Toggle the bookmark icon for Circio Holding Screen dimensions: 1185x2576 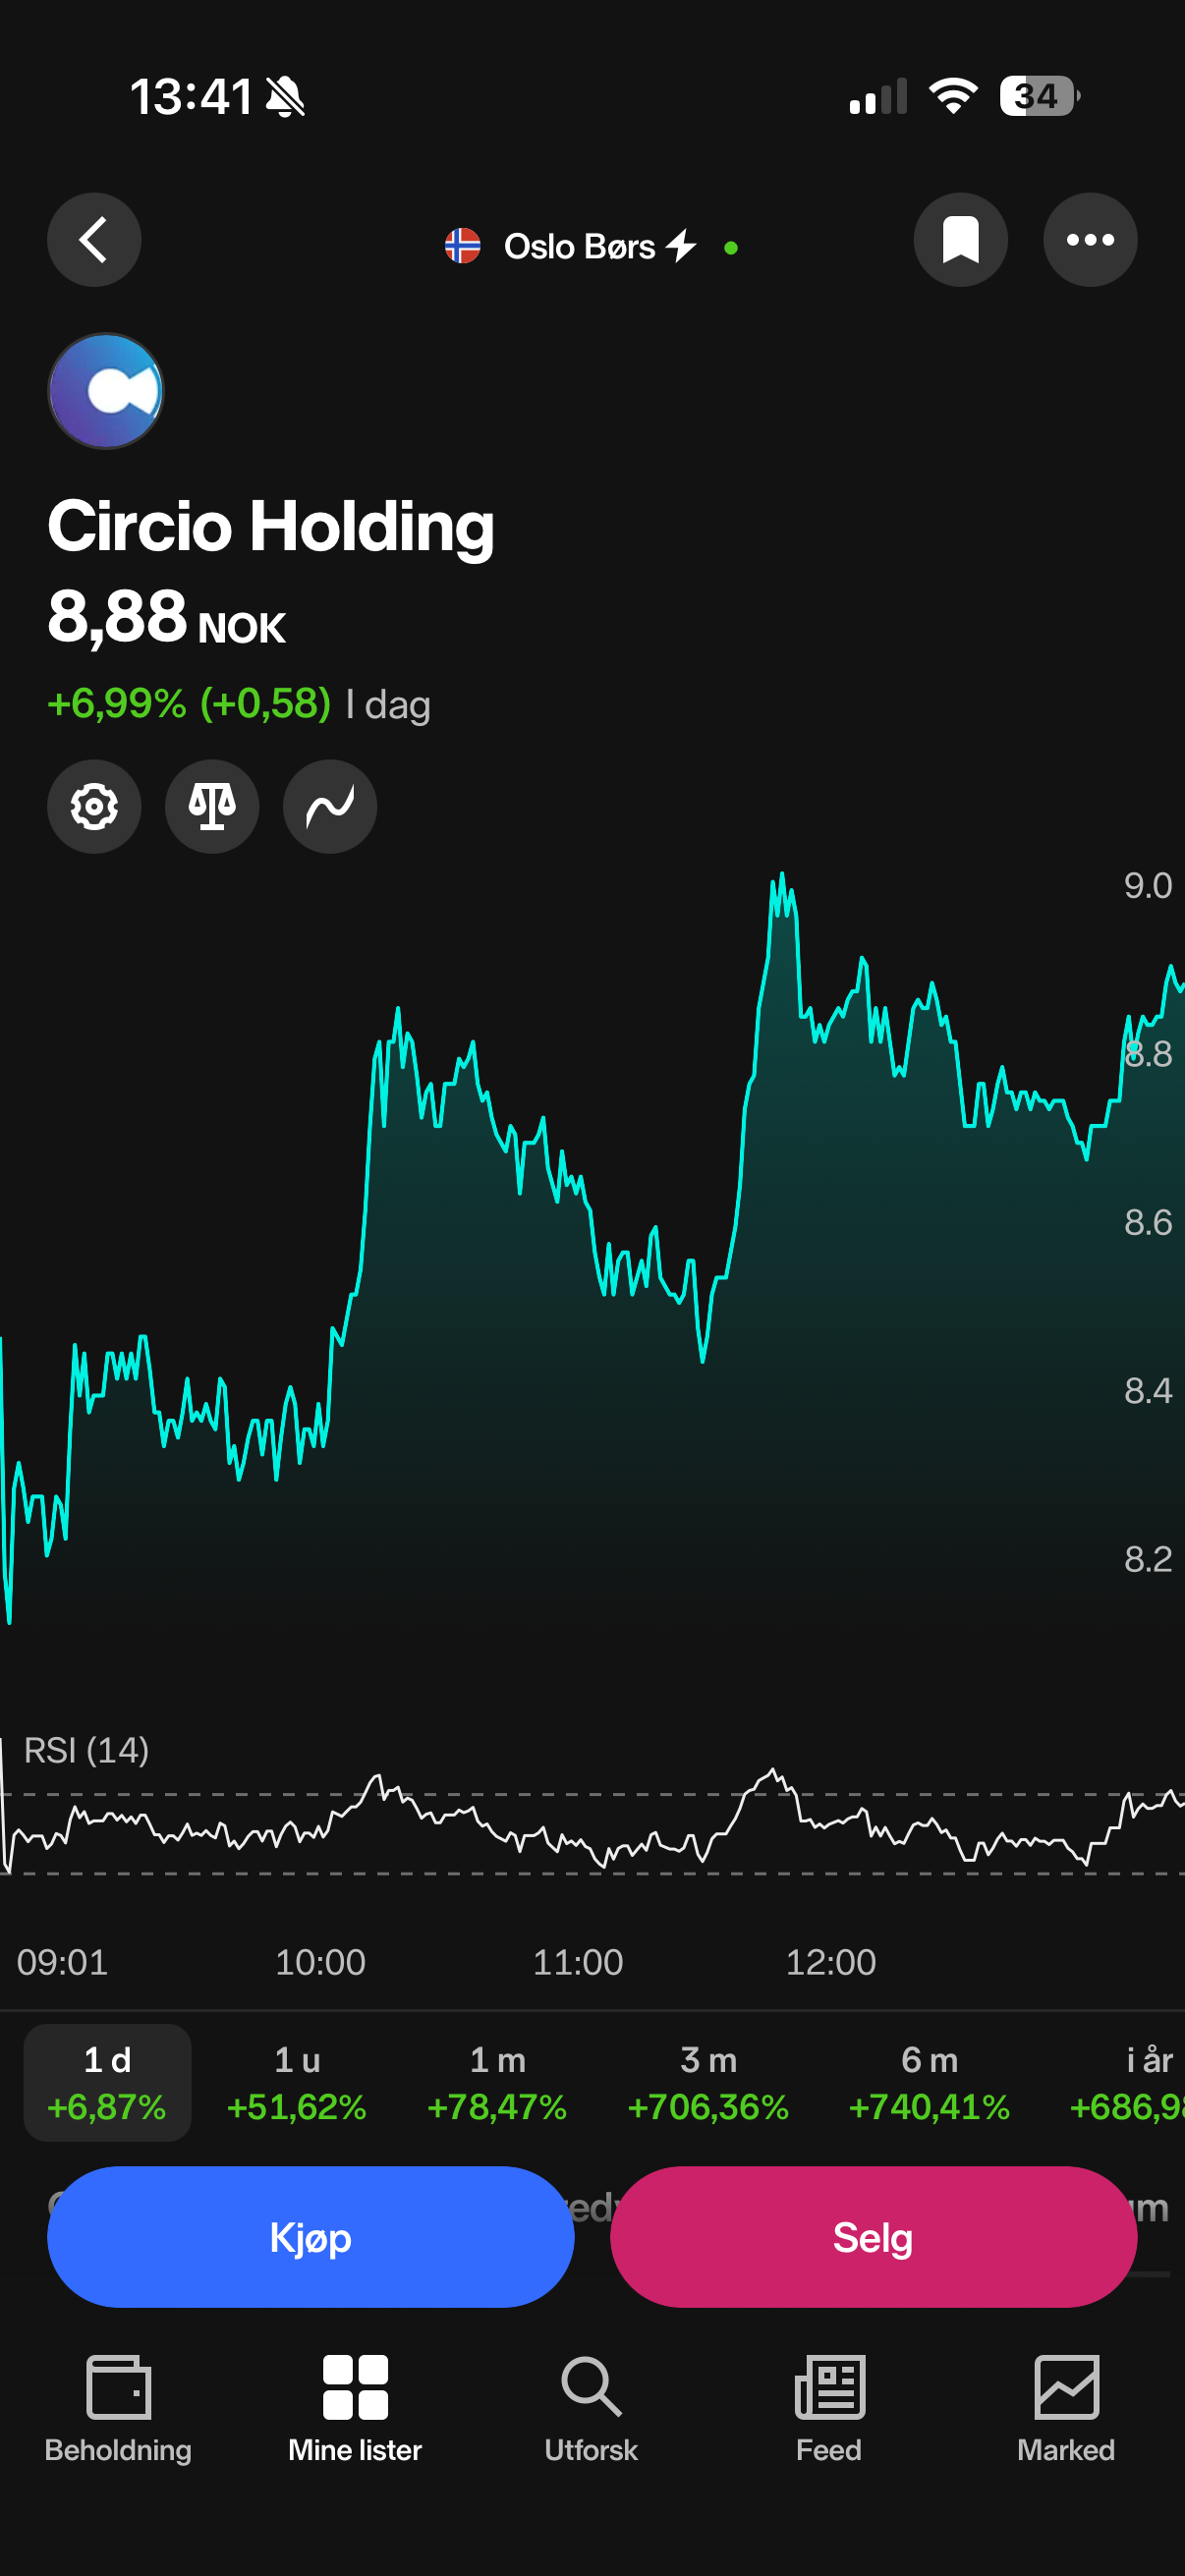pyautogui.click(x=960, y=240)
